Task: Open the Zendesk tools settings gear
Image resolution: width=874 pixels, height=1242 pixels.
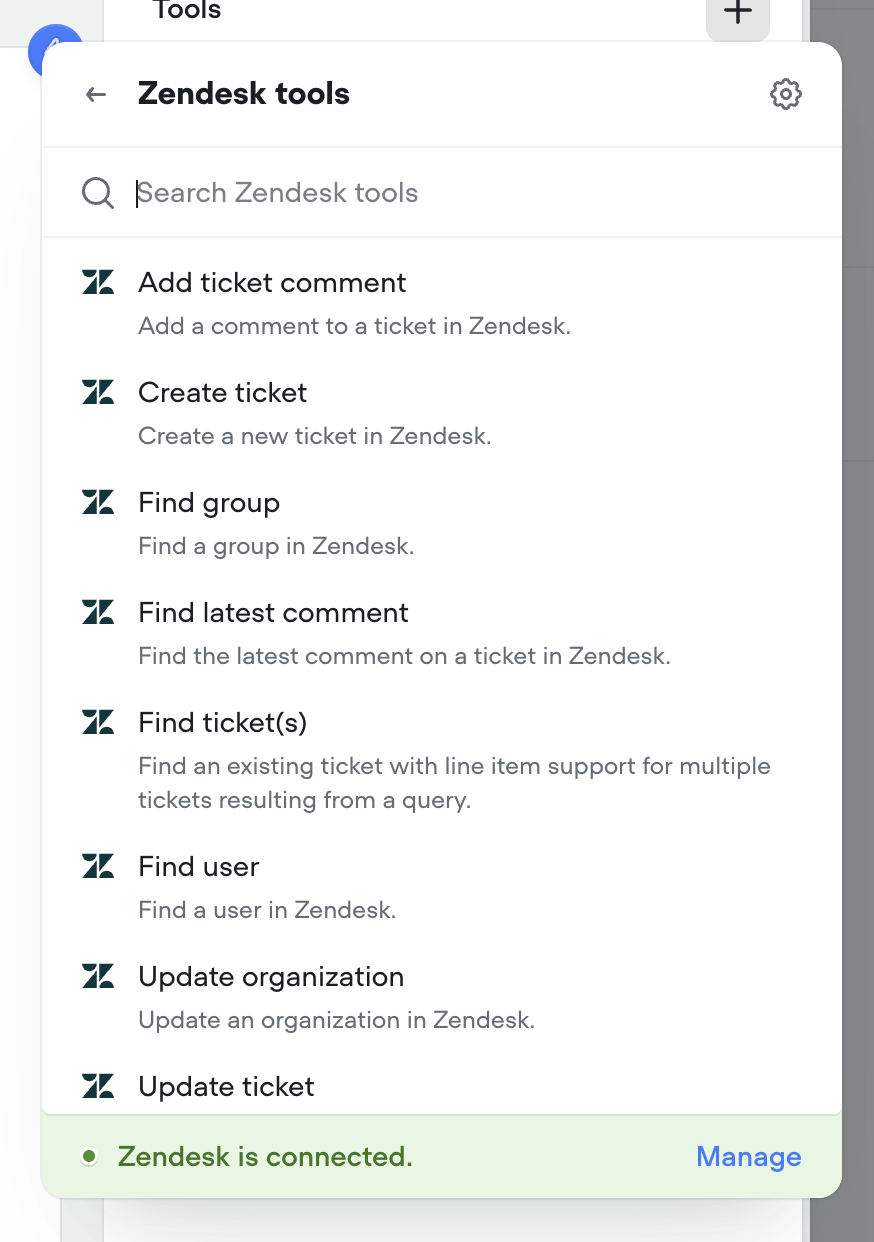Action: tap(786, 94)
